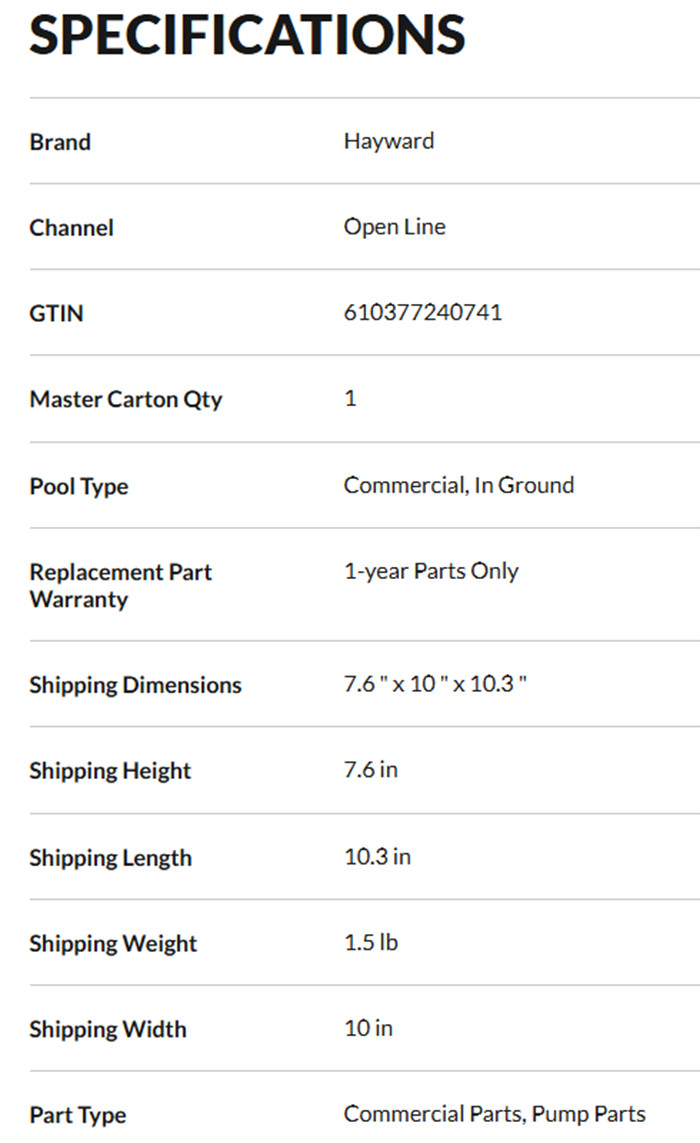Click the Open Line channel value
The height and width of the screenshot is (1143, 700).
395,227
